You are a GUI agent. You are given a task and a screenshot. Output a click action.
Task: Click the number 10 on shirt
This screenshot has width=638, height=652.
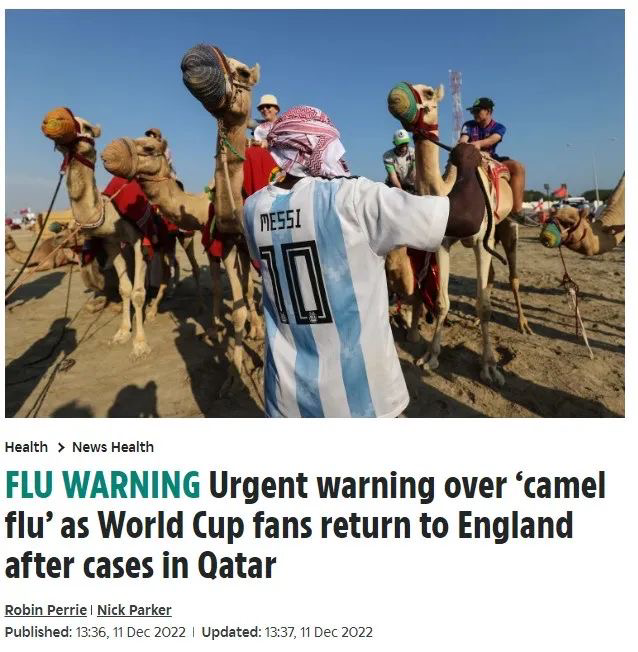pos(296,283)
